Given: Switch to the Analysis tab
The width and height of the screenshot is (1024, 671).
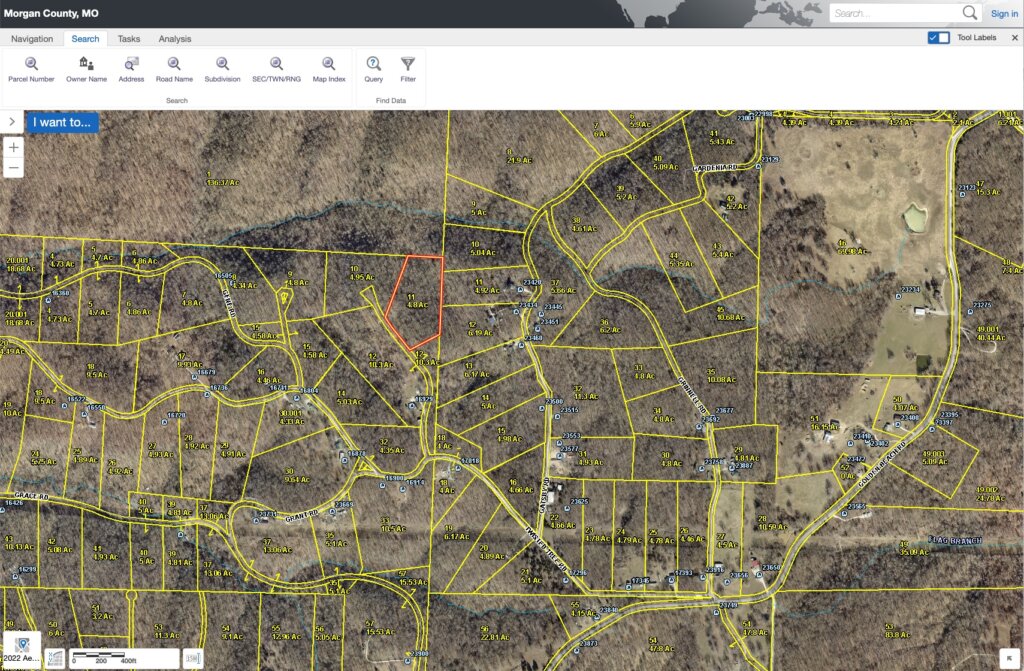Looking at the screenshot, I should 174,38.
